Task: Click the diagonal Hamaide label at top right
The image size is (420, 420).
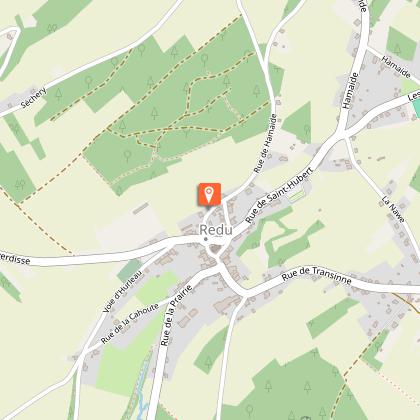Action: [396, 67]
